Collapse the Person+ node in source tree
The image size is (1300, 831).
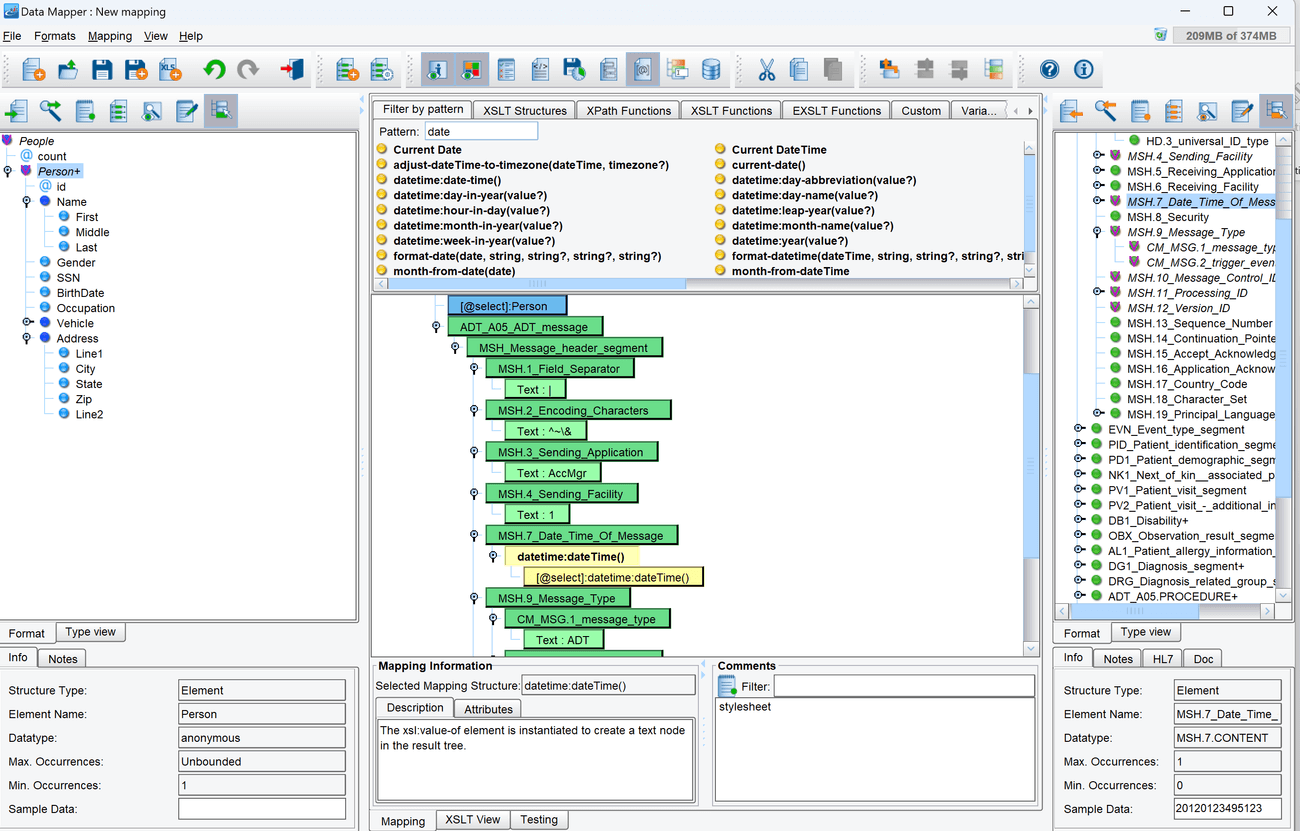[x=8, y=171]
